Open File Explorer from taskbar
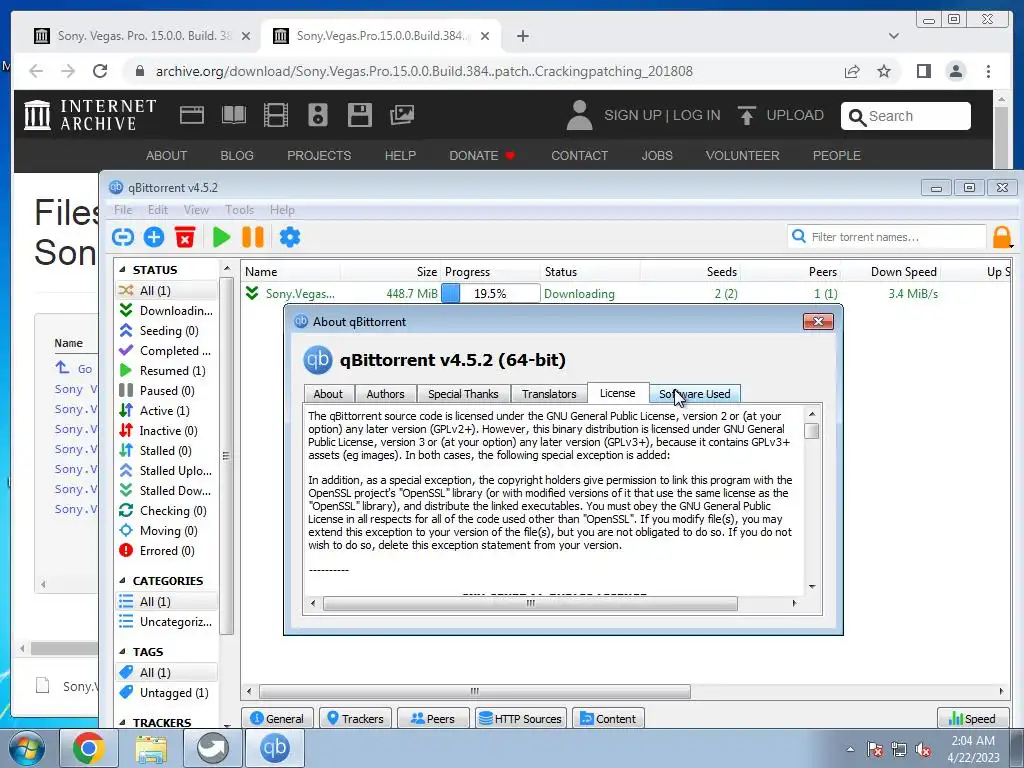The image size is (1024, 768). click(x=150, y=748)
